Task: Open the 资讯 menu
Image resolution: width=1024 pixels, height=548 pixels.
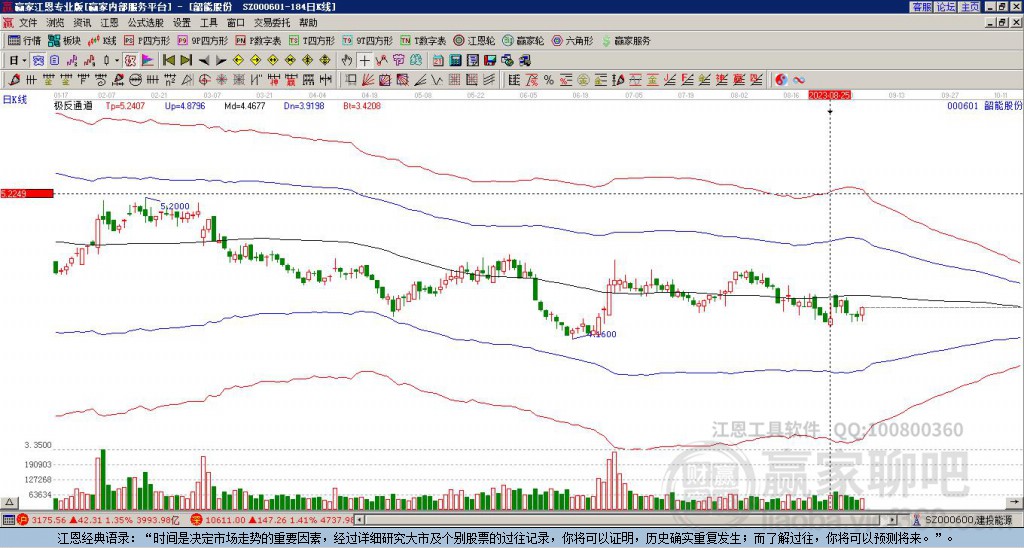Action: click(82, 23)
